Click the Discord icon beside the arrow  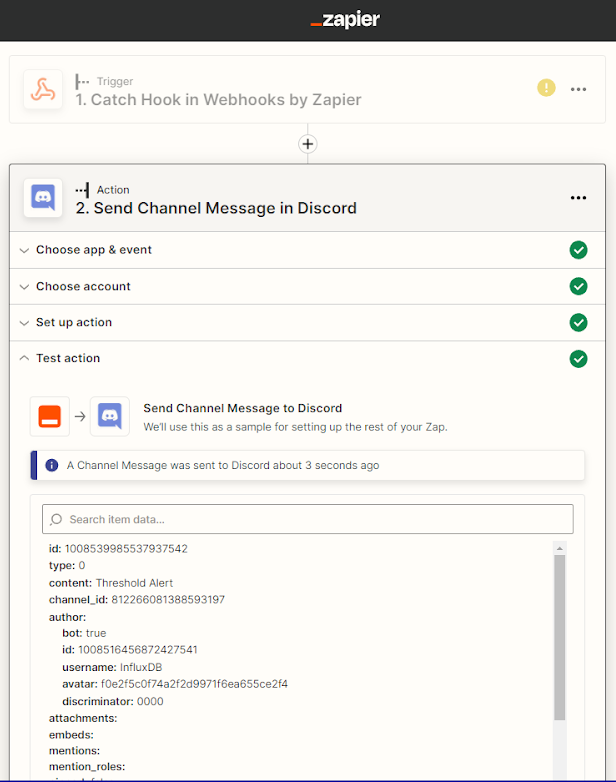point(110,416)
